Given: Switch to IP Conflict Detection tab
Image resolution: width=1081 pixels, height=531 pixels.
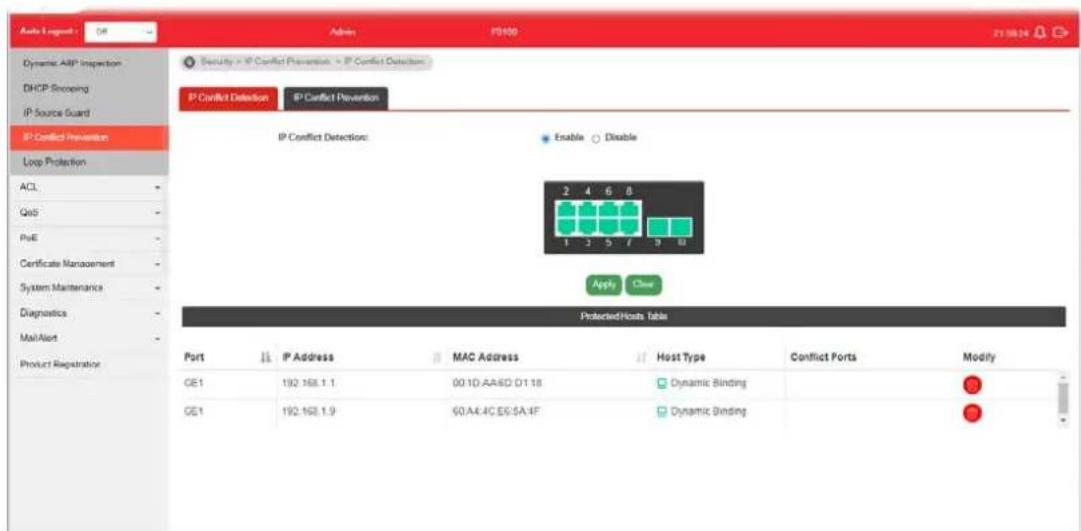Looking at the screenshot, I should coord(228,99).
